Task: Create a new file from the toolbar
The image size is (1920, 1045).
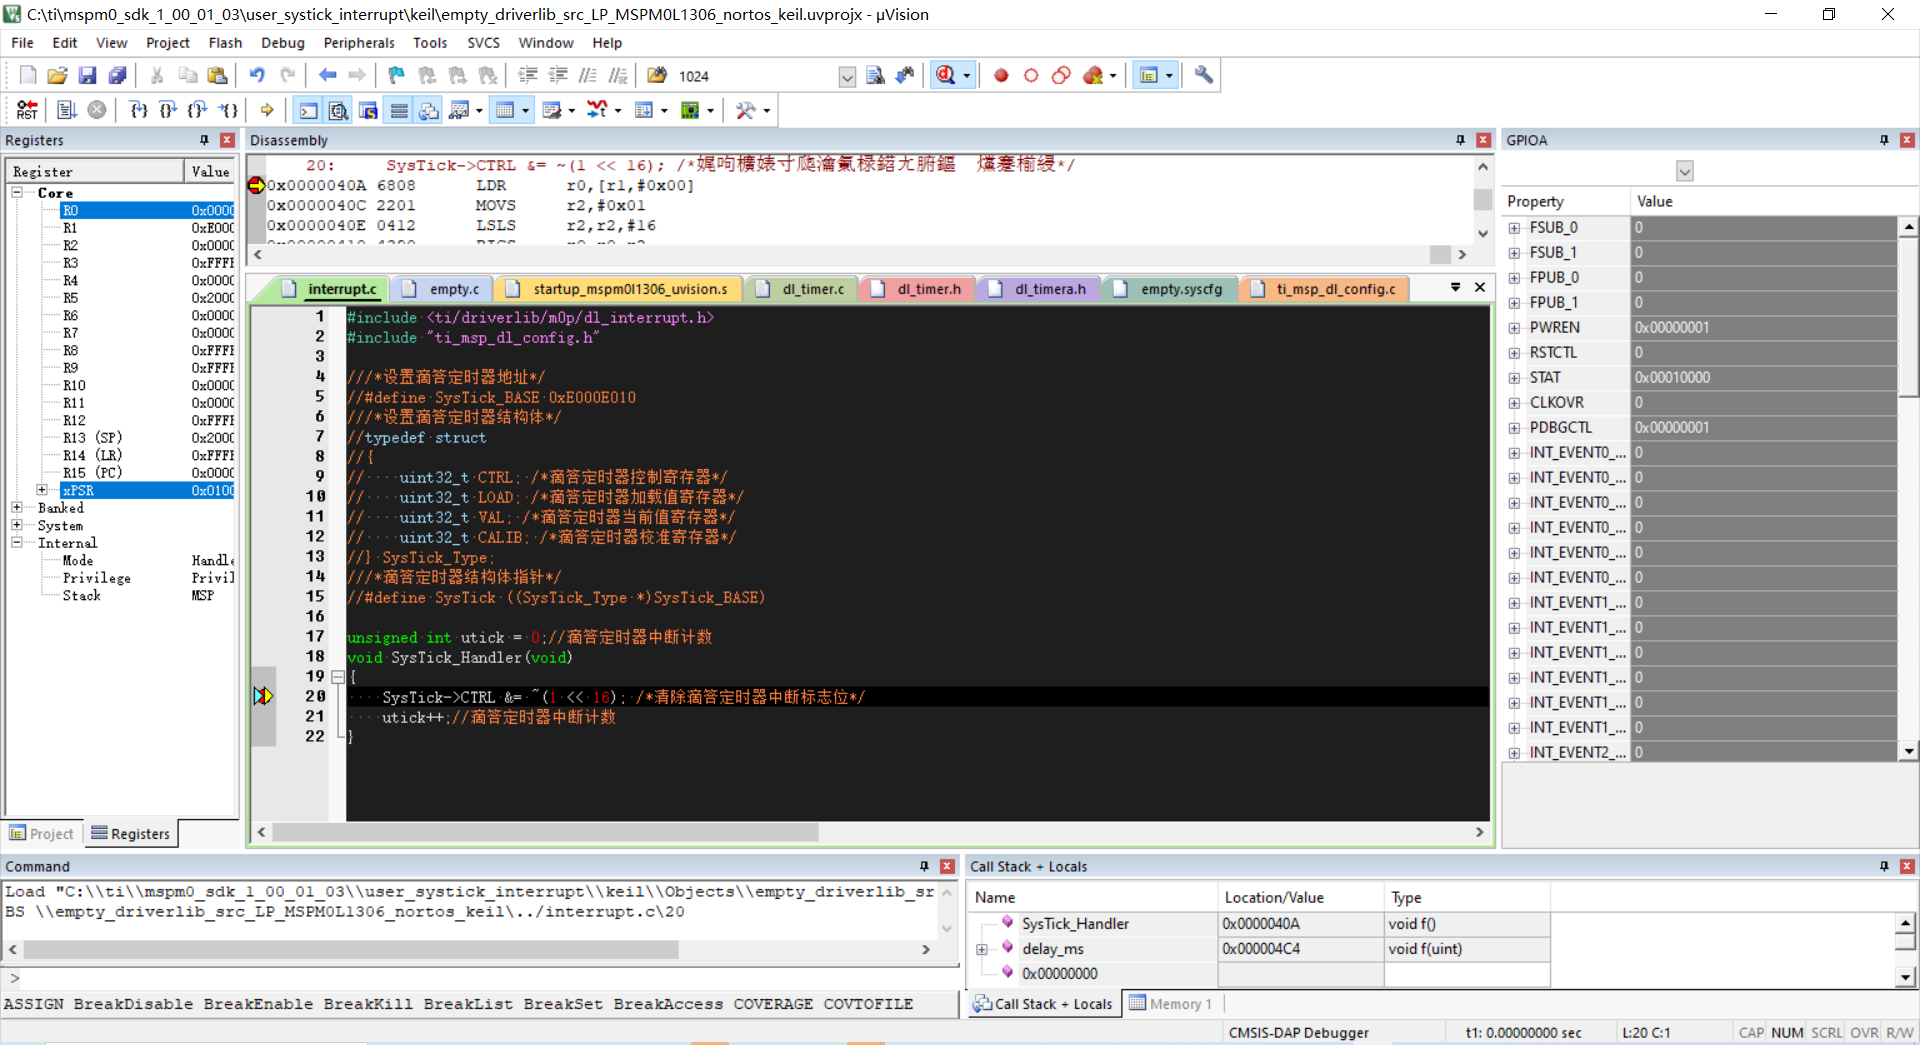Action: (x=28, y=75)
